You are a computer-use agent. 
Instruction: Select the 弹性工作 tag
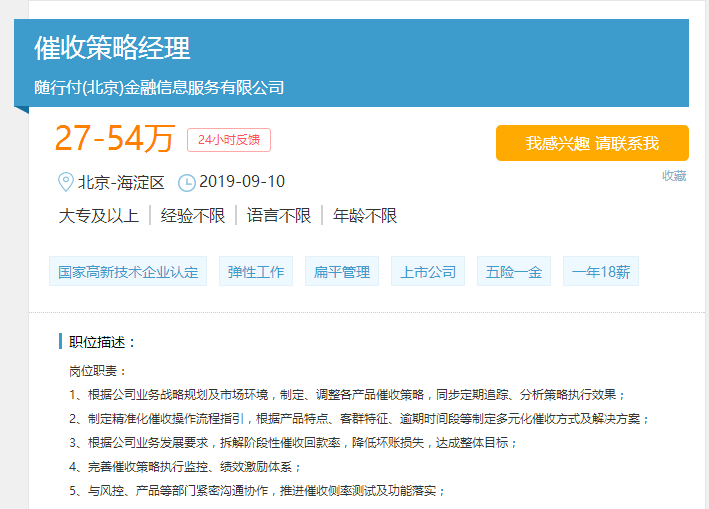tap(256, 272)
